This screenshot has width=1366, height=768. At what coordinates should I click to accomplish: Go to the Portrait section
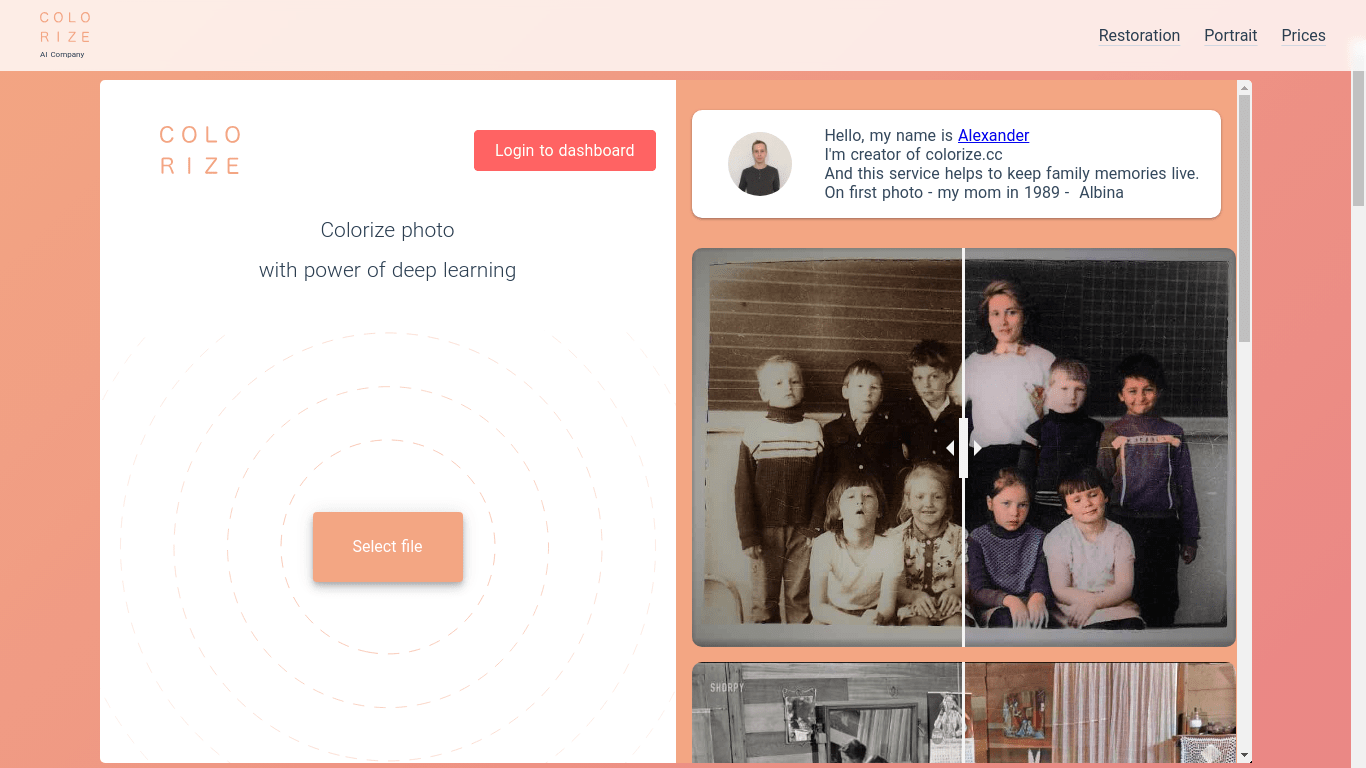1230,35
